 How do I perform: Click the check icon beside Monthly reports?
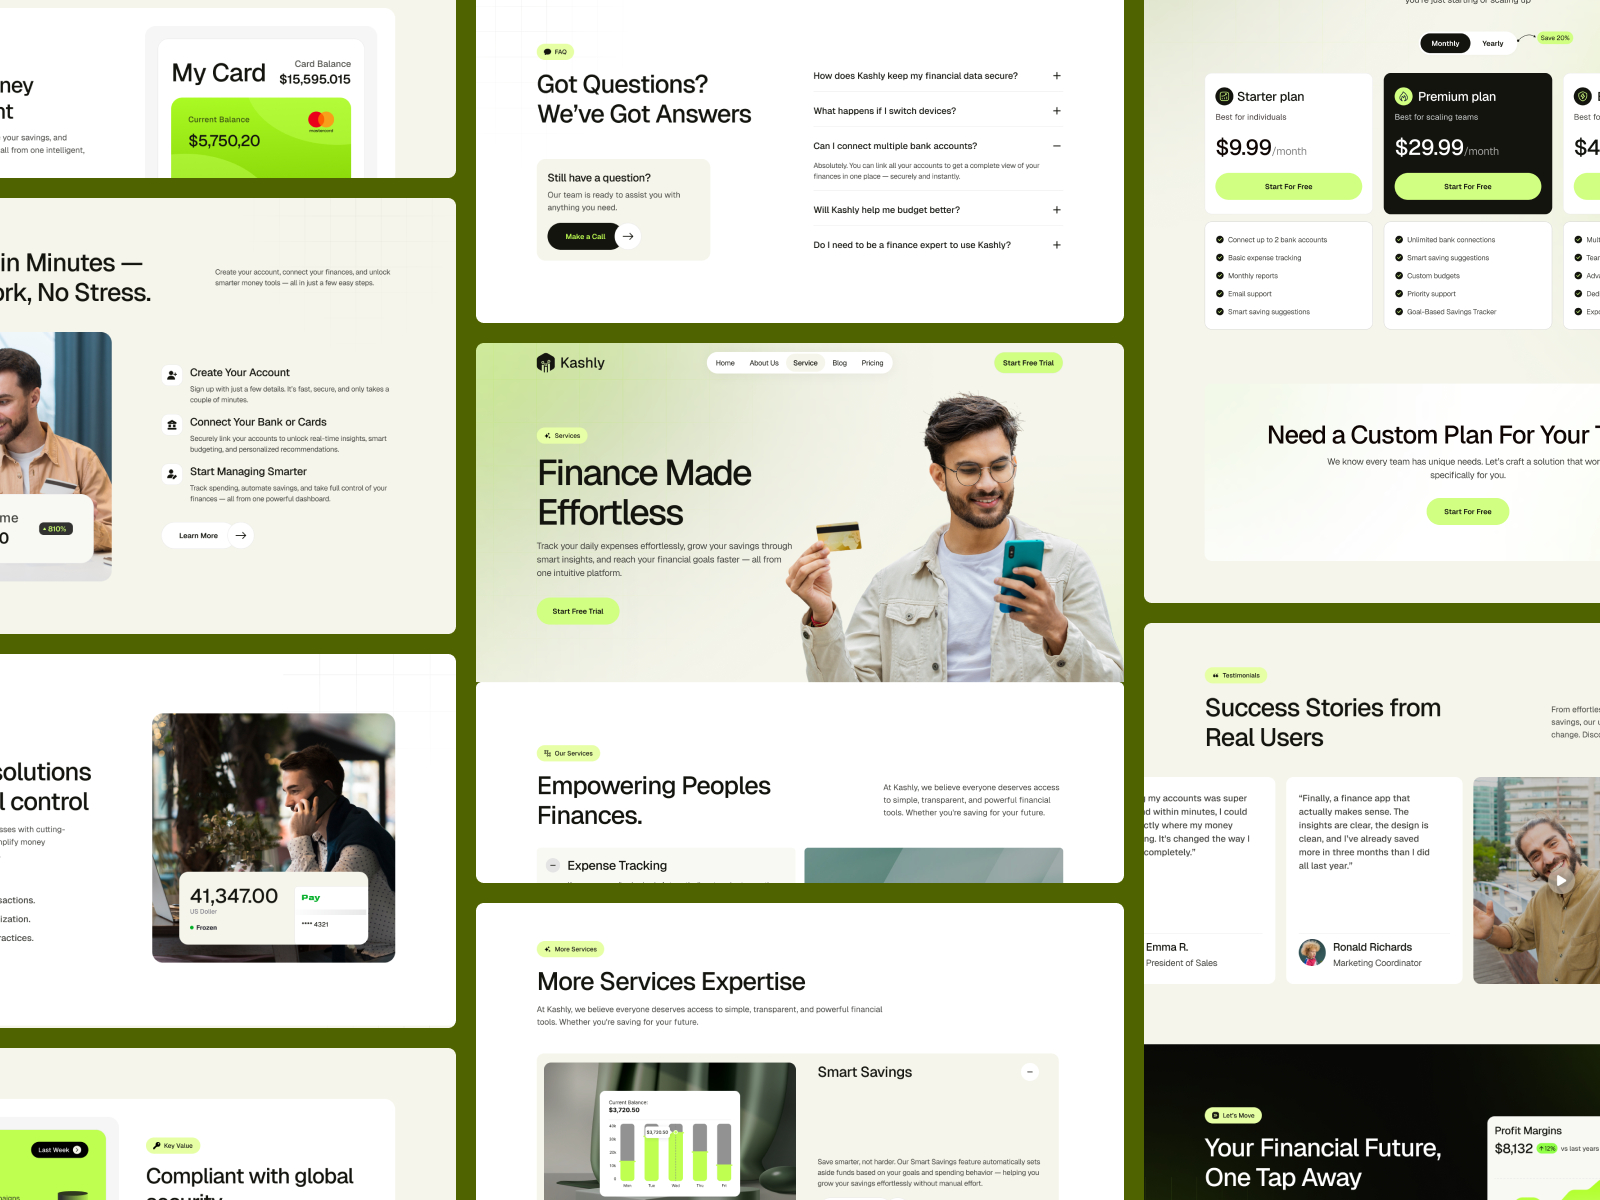(x=1220, y=276)
